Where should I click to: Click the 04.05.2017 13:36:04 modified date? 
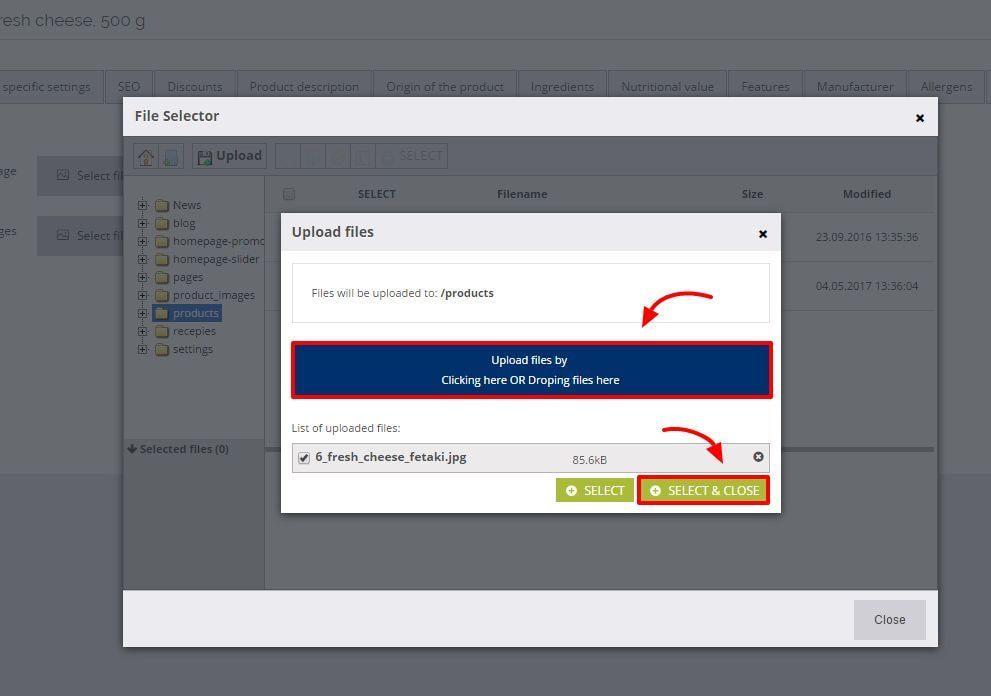coord(866,286)
